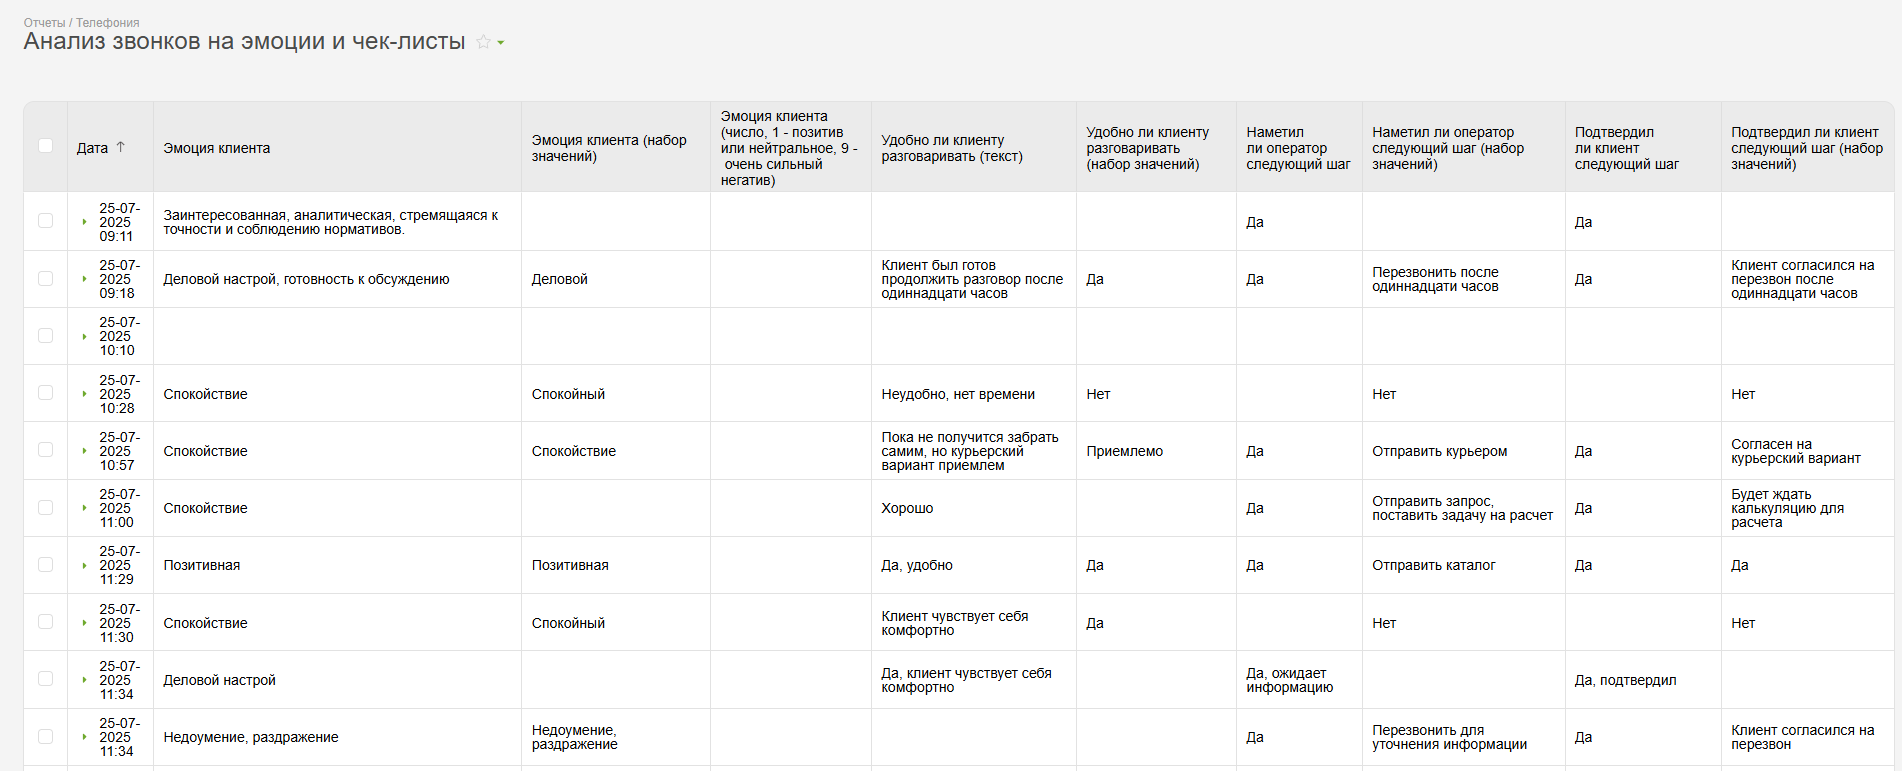Sort by the Дата column header
This screenshot has height=771, width=1902.
point(92,148)
